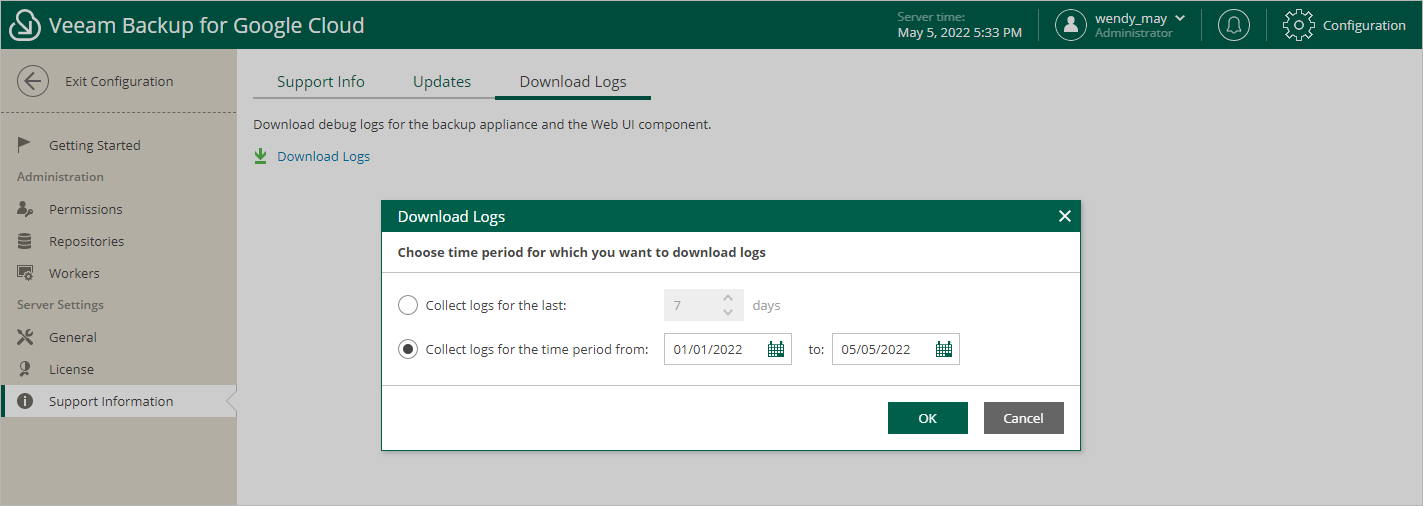Click the wendy_may user avatar icon
1423x506 pixels.
[1071, 26]
